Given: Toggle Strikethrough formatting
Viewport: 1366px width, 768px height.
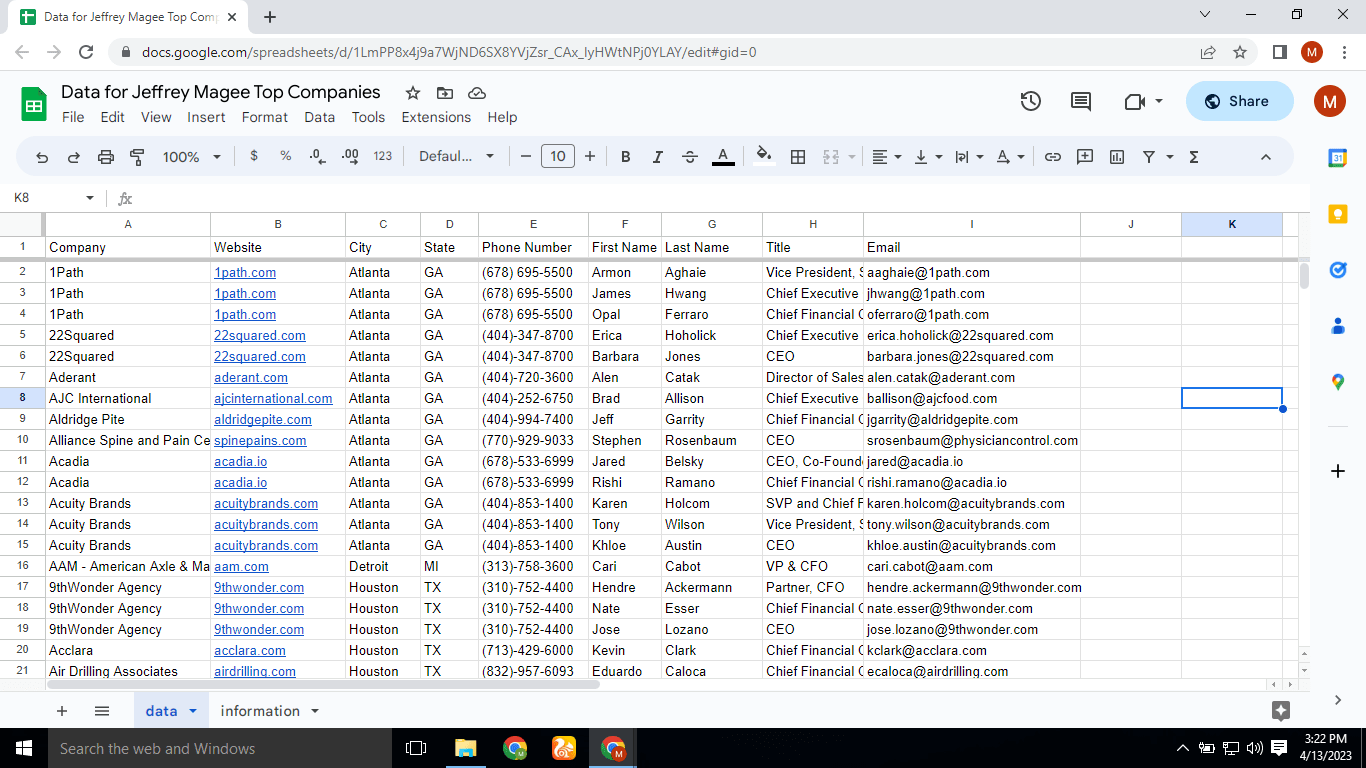Looking at the screenshot, I should point(690,157).
